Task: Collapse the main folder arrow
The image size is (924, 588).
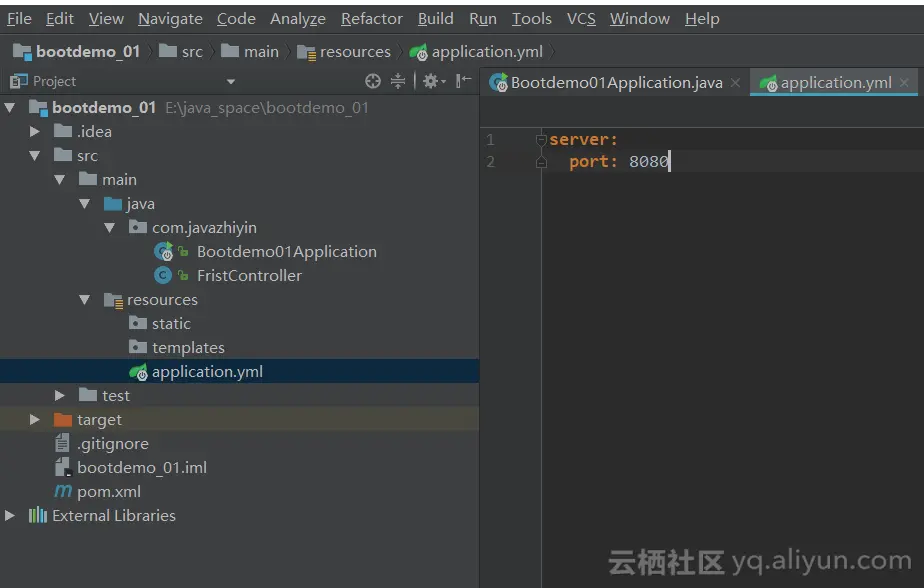Action: click(x=60, y=180)
